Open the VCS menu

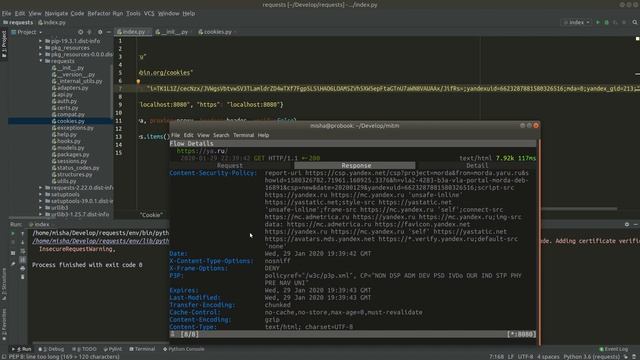coord(149,13)
